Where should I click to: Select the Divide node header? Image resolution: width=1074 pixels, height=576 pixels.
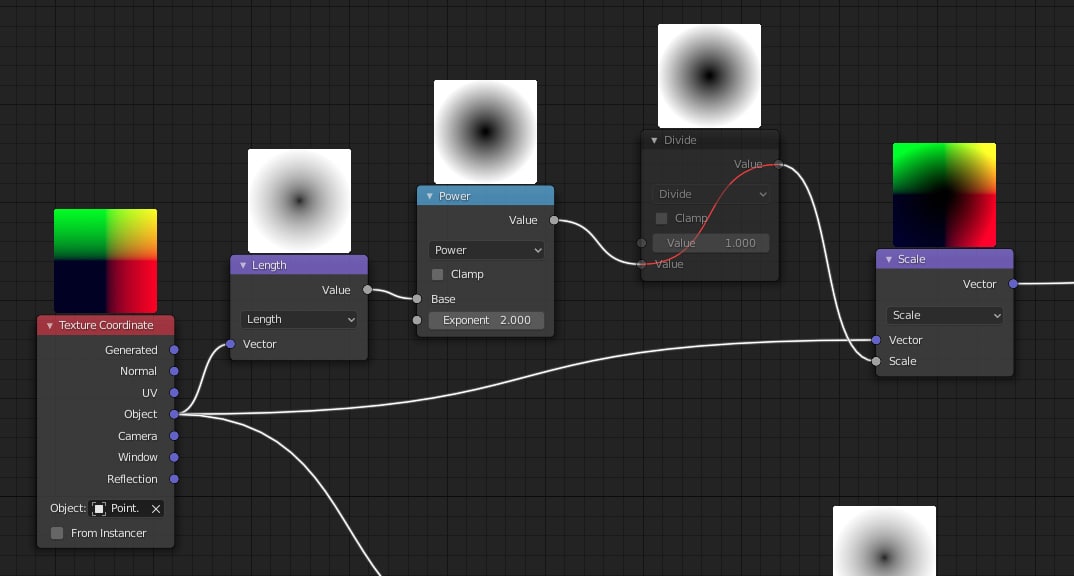(x=710, y=140)
